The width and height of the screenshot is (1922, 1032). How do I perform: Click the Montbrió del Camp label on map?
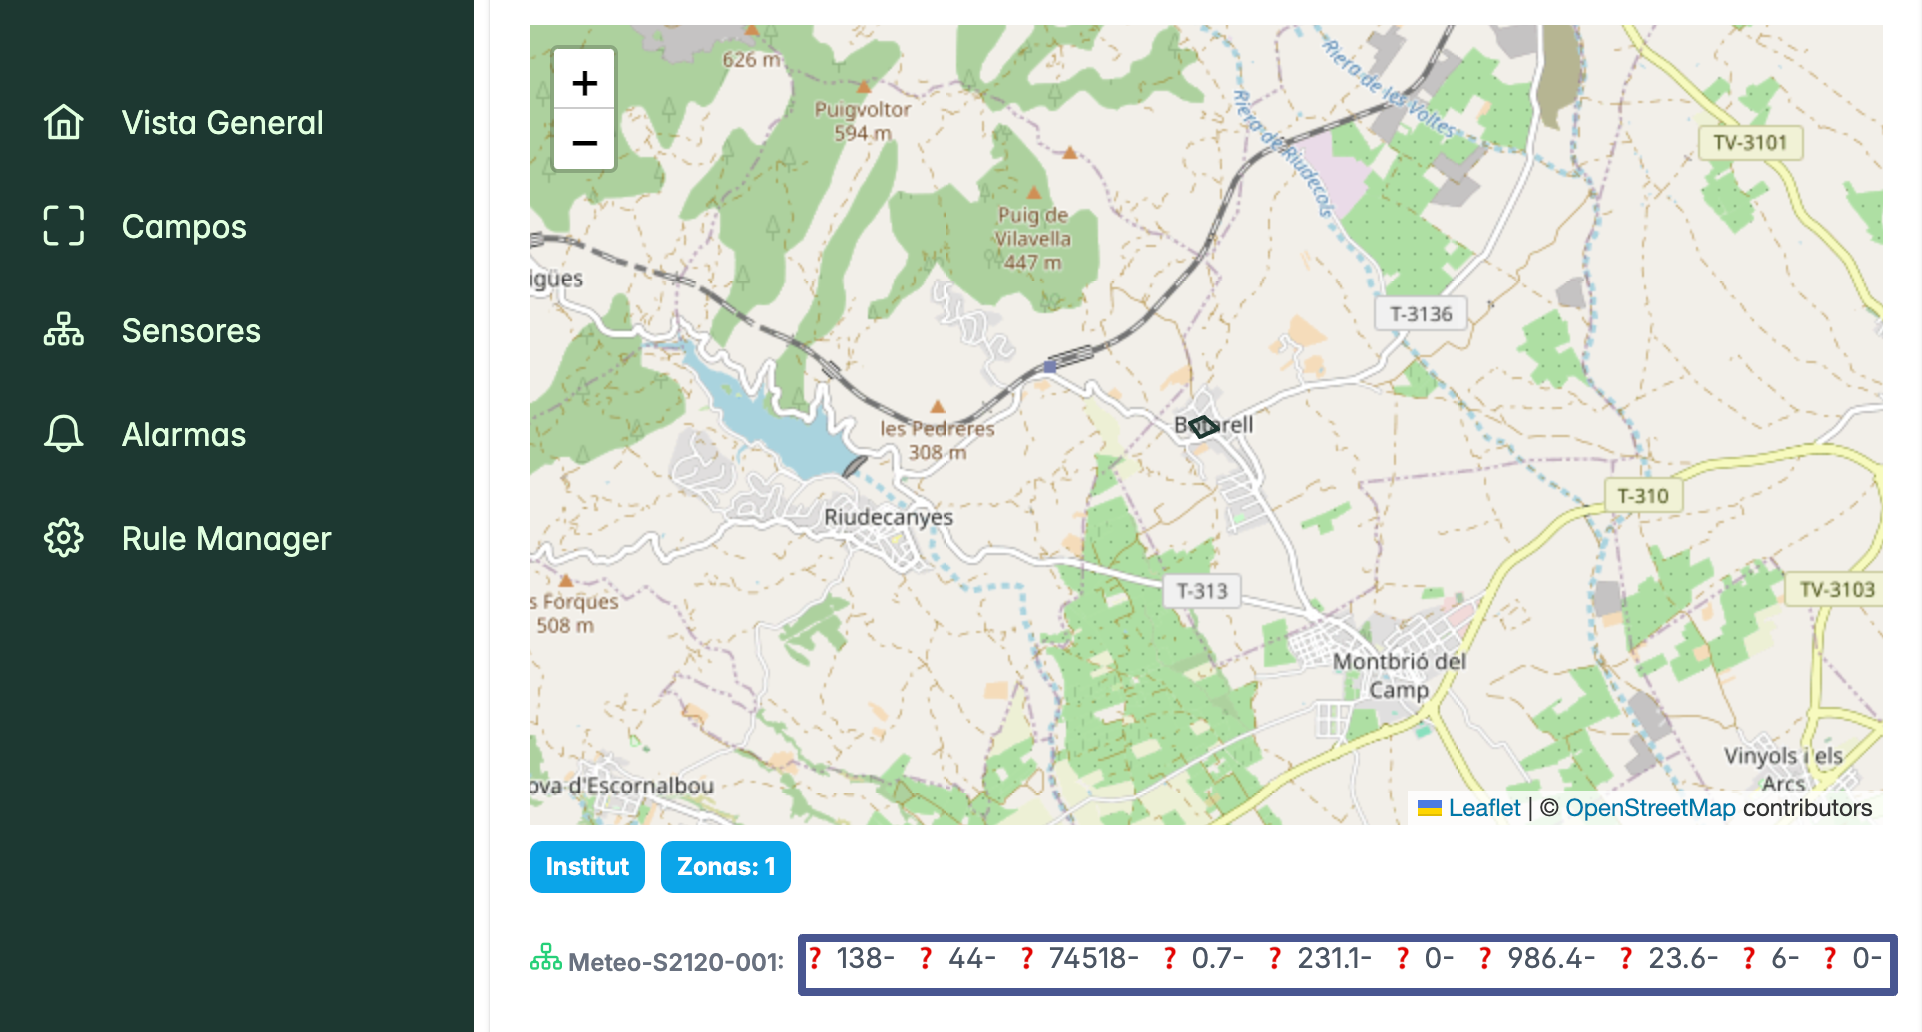click(1399, 675)
